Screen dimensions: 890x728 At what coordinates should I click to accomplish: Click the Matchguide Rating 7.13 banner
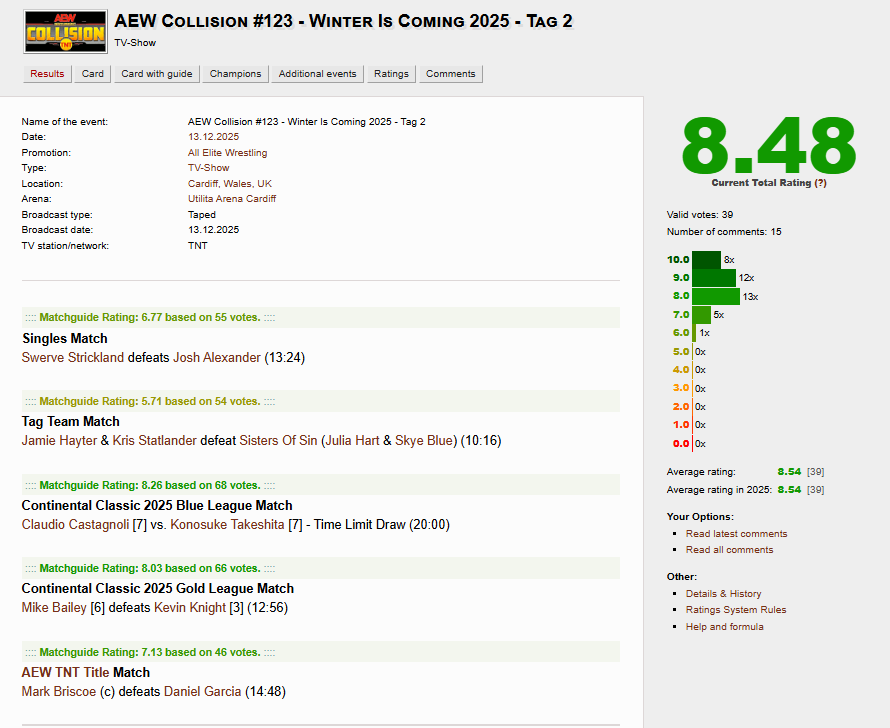pos(321,652)
